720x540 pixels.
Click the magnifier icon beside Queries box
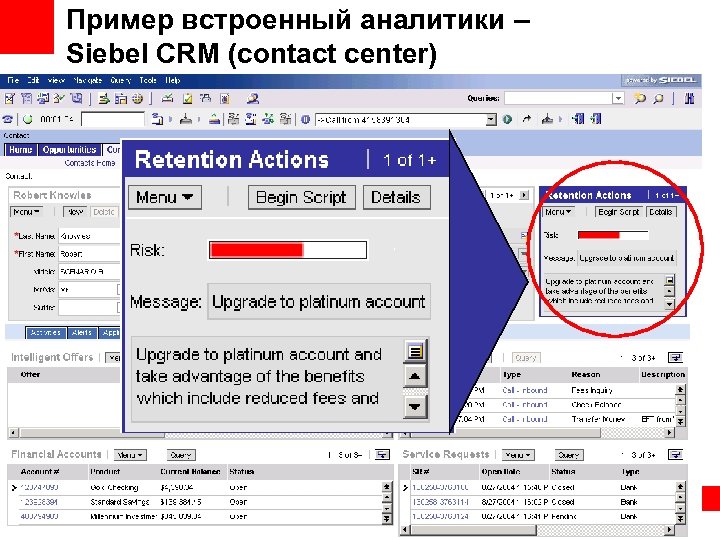point(658,98)
